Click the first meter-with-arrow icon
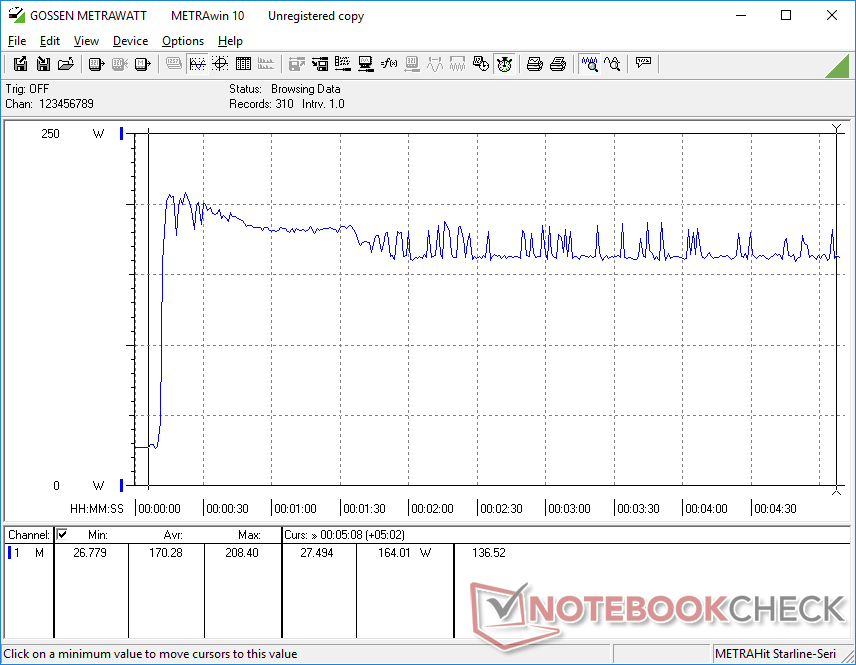The height and width of the screenshot is (665, 856). click(x=97, y=64)
